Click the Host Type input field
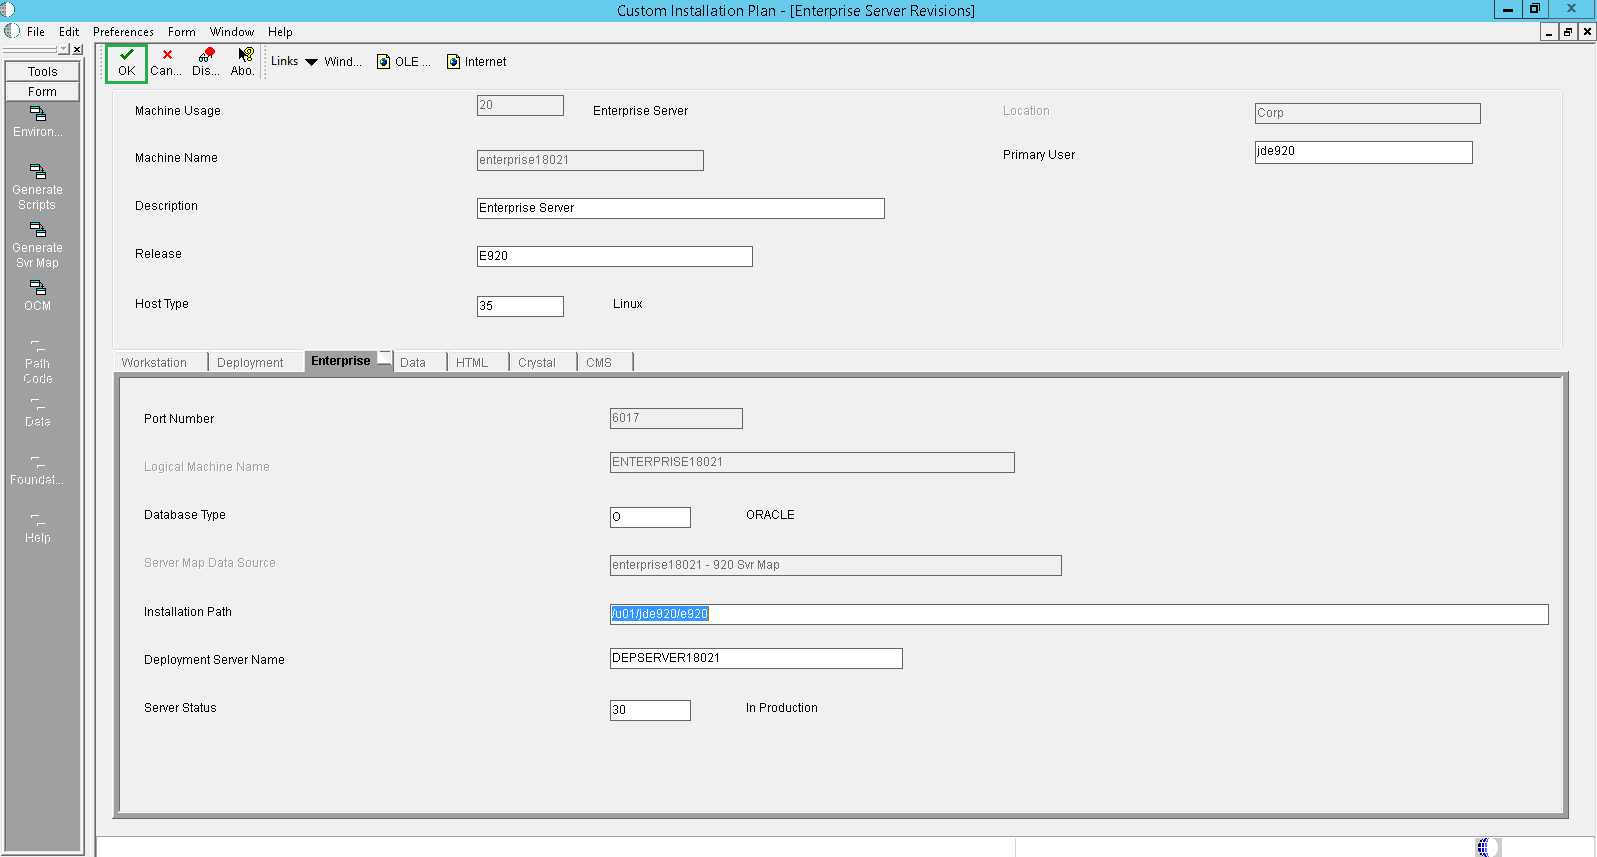The image size is (1597, 857). (520, 306)
